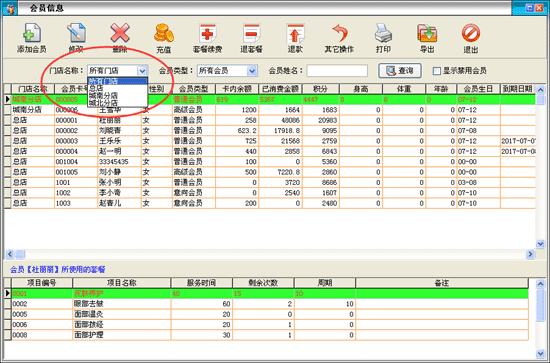Click the 退出 exit icon
The height and width of the screenshot is (363, 550).
tap(471, 33)
